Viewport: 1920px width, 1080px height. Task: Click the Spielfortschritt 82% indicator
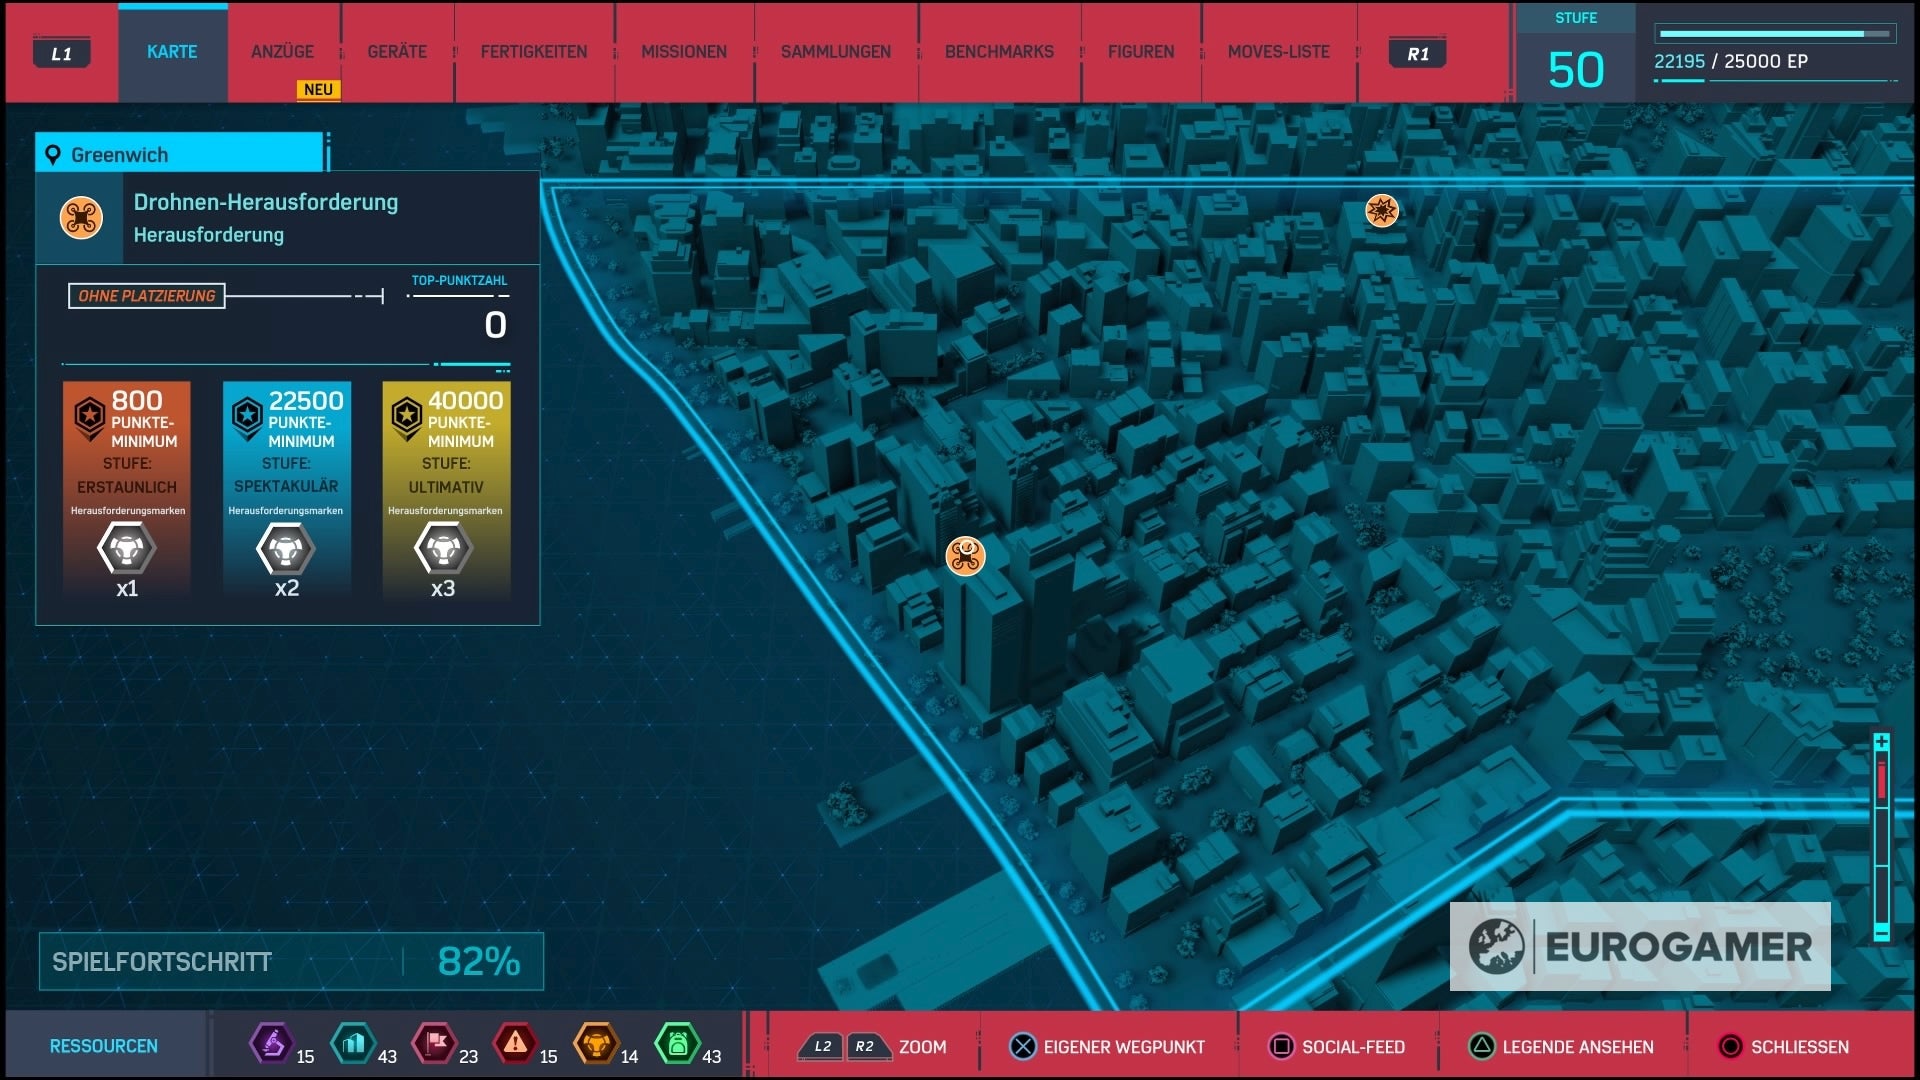(291, 961)
